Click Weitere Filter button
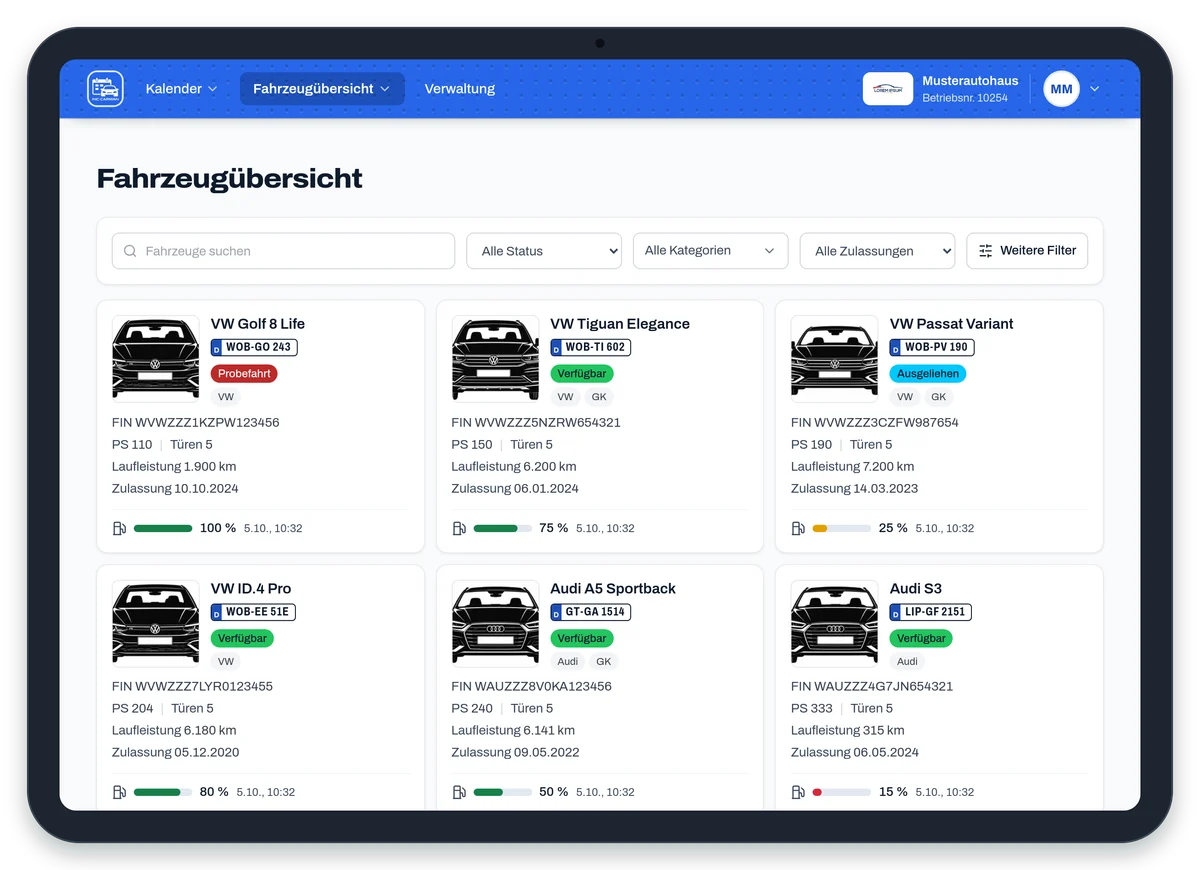 (x=1027, y=251)
